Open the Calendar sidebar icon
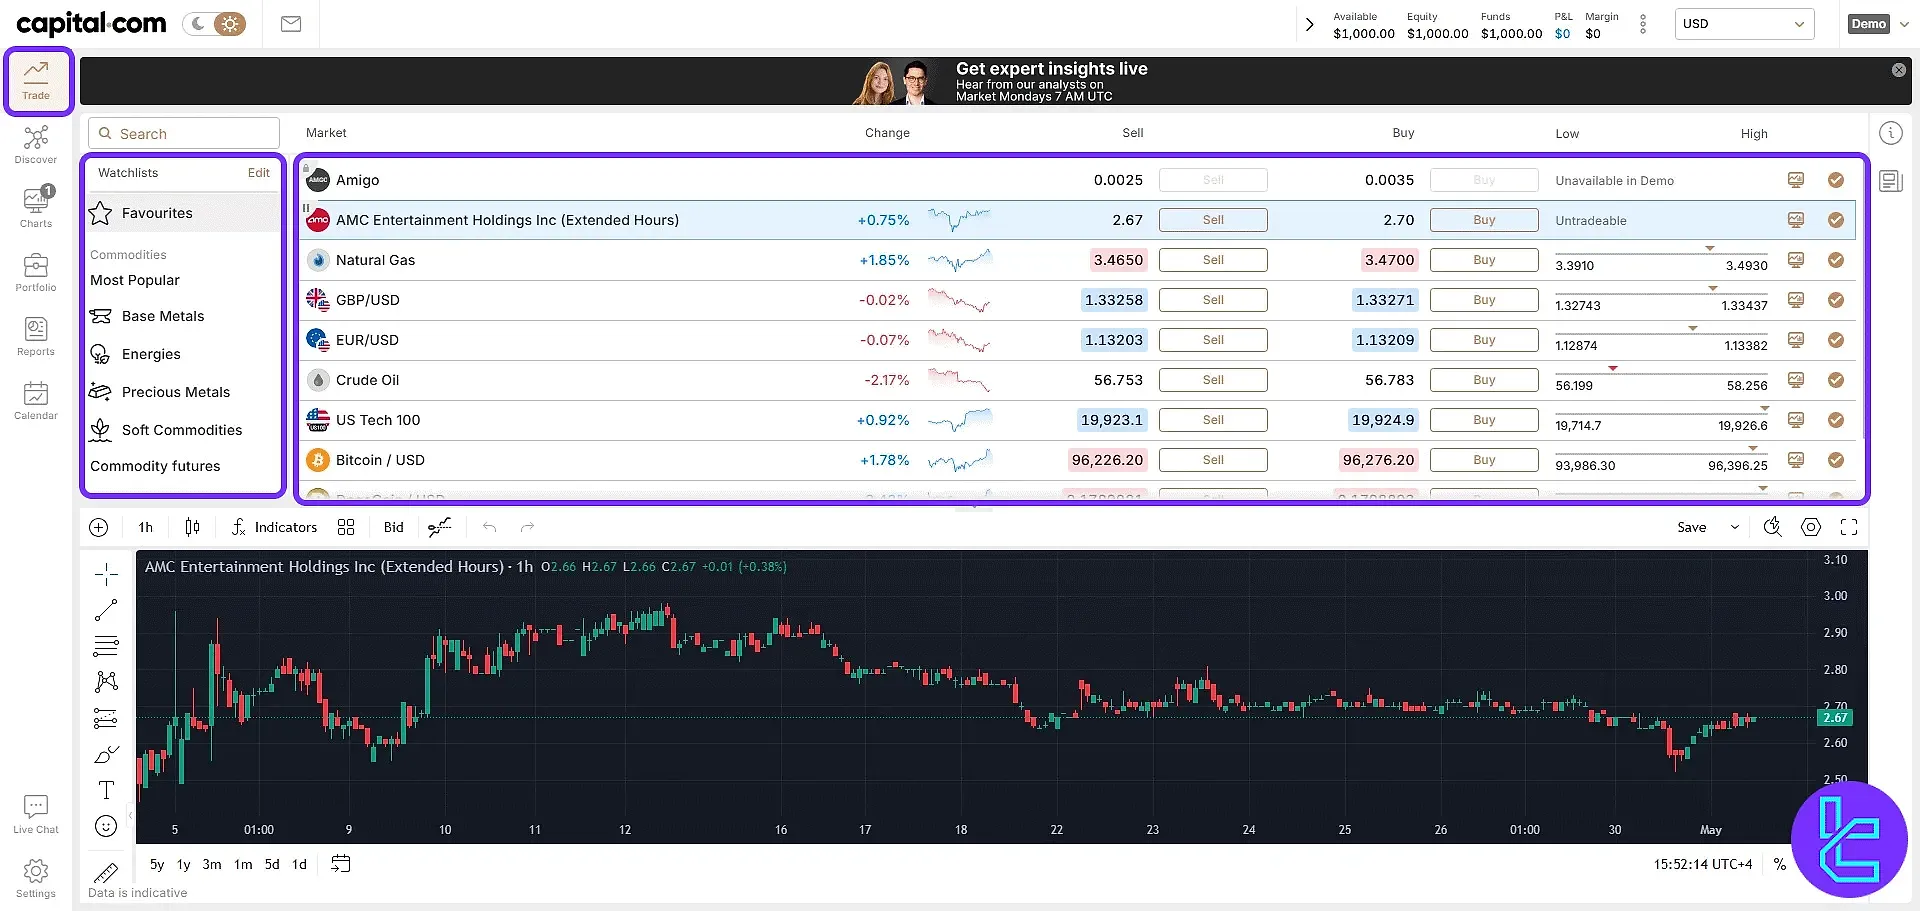1920x911 pixels. pos(36,400)
